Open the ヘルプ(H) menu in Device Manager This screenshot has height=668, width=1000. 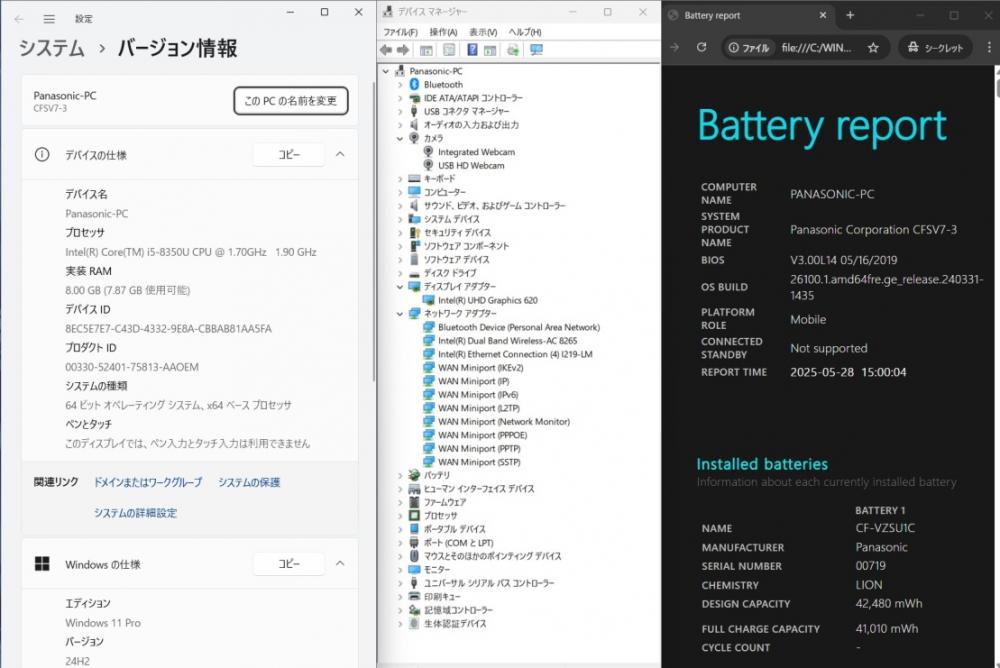click(525, 32)
